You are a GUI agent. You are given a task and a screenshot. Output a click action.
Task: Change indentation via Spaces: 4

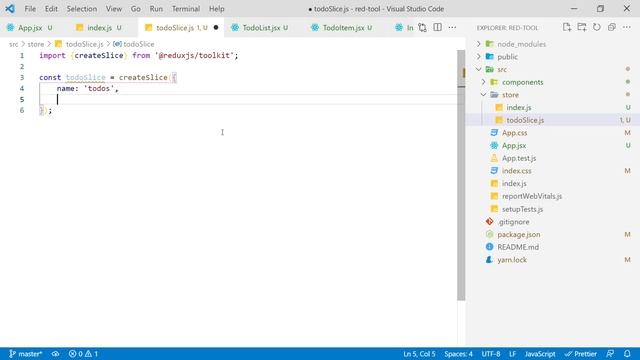[x=458, y=354]
